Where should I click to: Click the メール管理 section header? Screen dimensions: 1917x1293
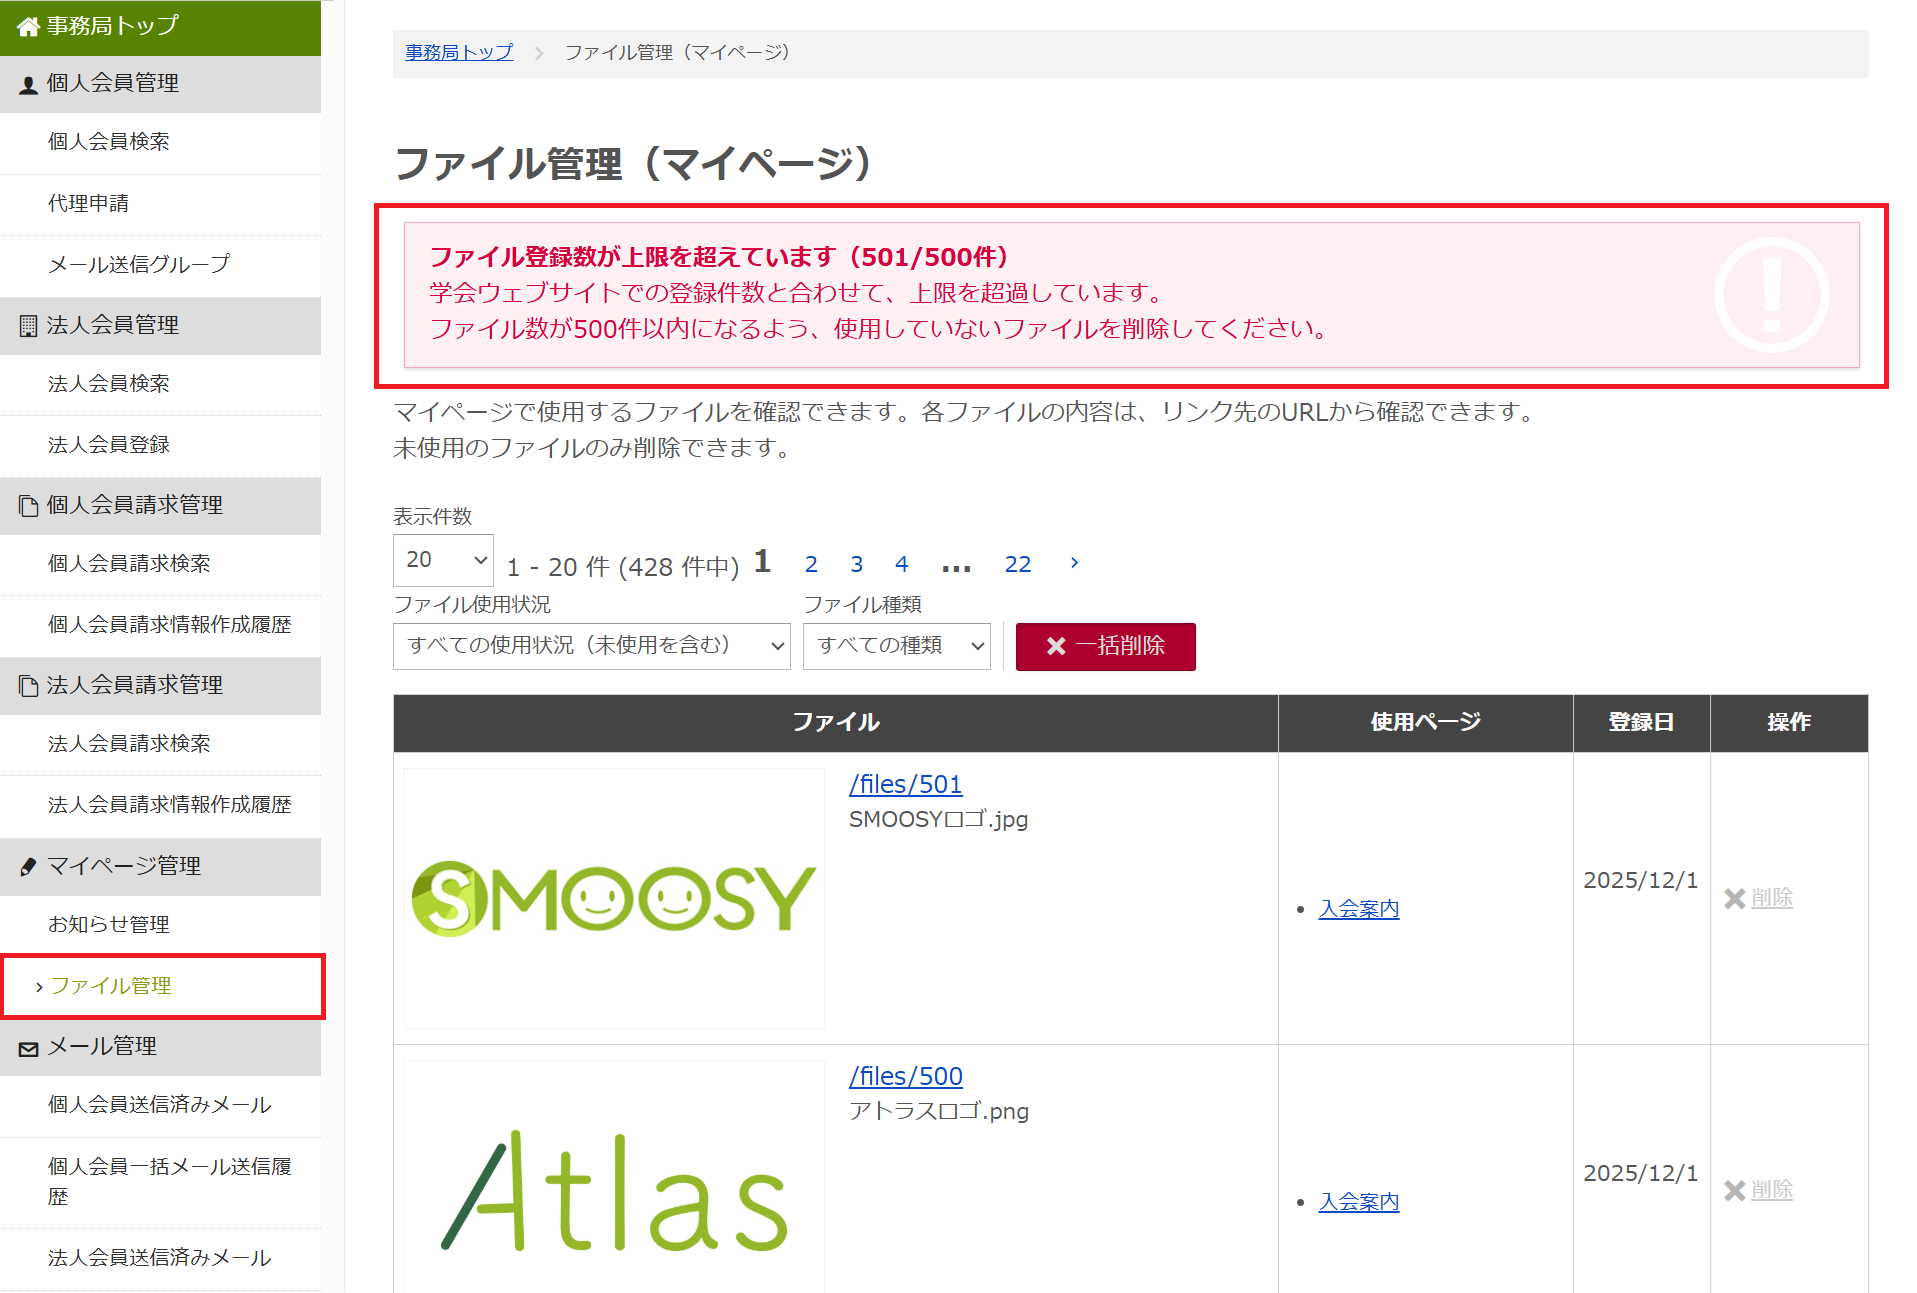[161, 1047]
